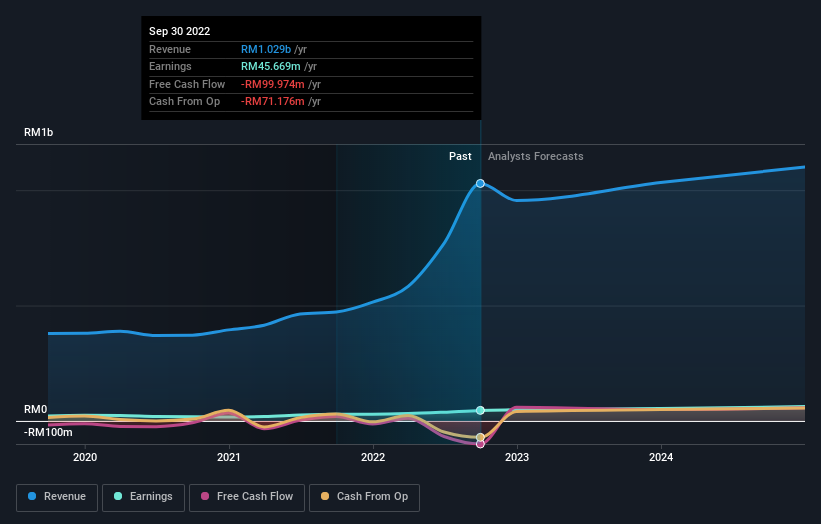Select the 2023 x-axis label
Viewport: 821px width, 524px height.
point(517,457)
